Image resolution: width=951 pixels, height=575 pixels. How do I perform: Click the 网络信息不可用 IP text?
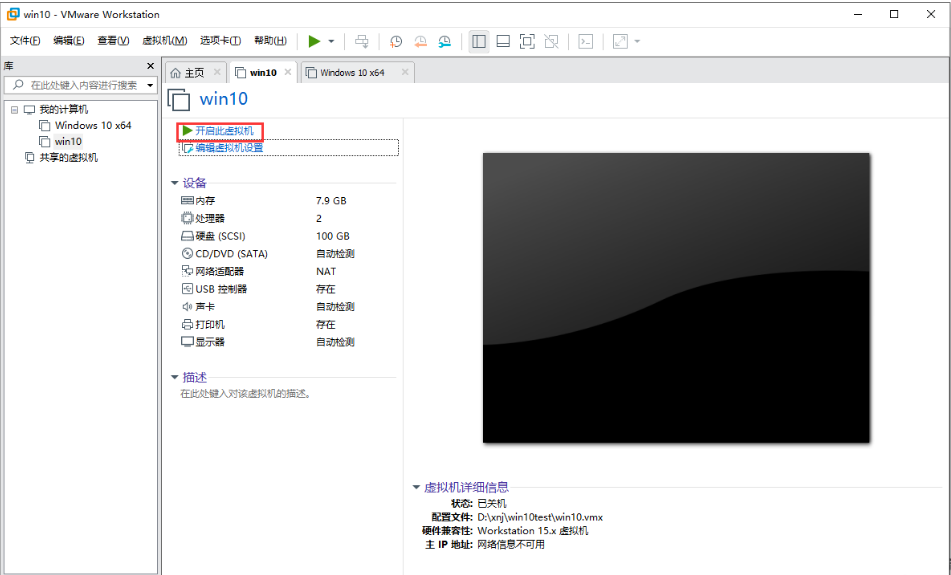[511, 545]
